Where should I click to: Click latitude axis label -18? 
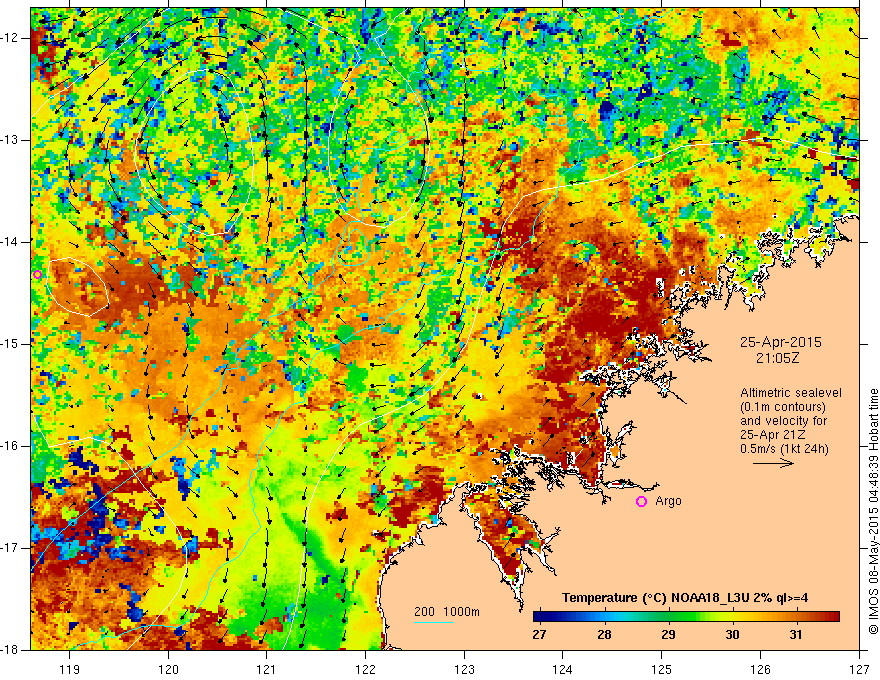(10, 650)
